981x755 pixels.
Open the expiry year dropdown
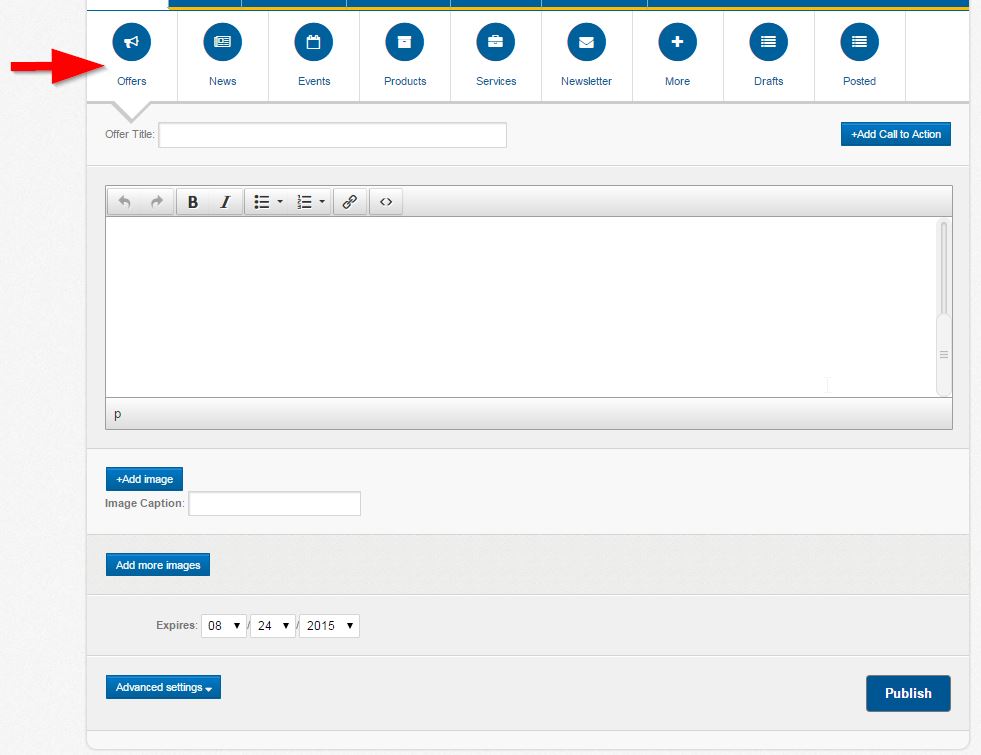point(330,626)
